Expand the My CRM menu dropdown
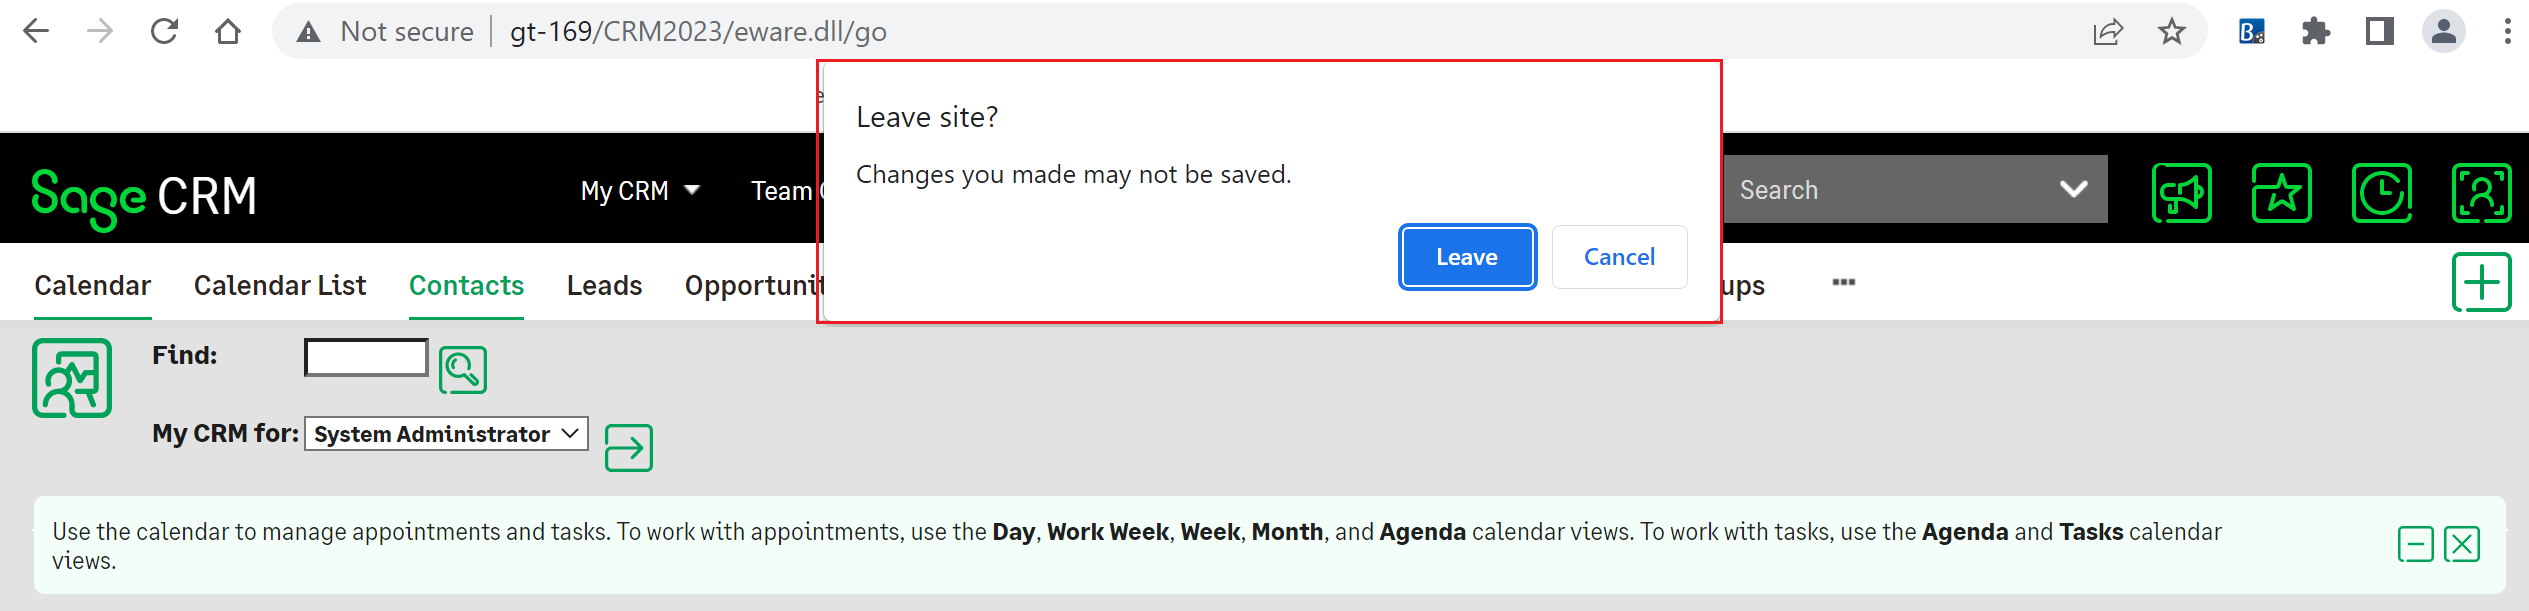 [640, 190]
